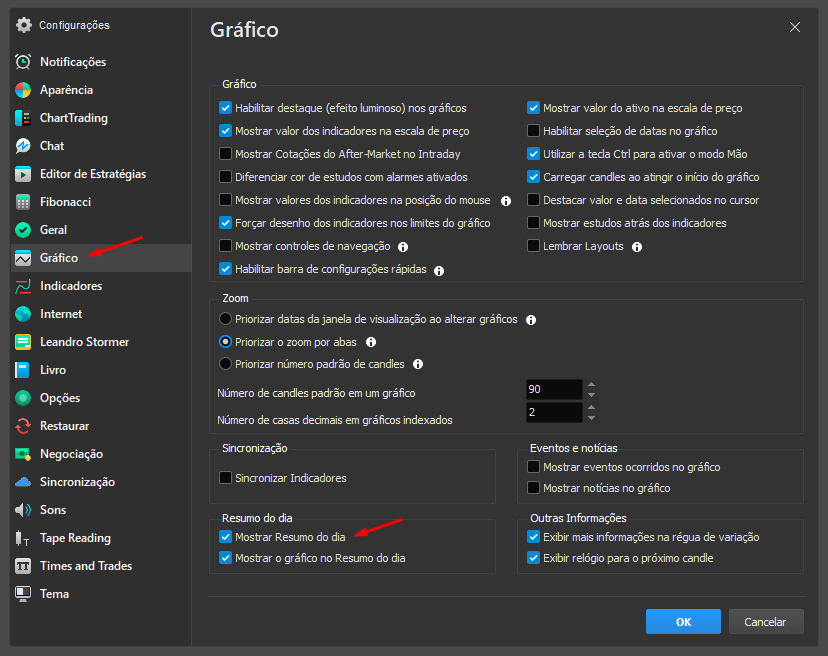Viewport: 828px width, 656px height.
Task: Click info icon beside Mostrar valores dos indicadores
Action: pyautogui.click(x=506, y=201)
